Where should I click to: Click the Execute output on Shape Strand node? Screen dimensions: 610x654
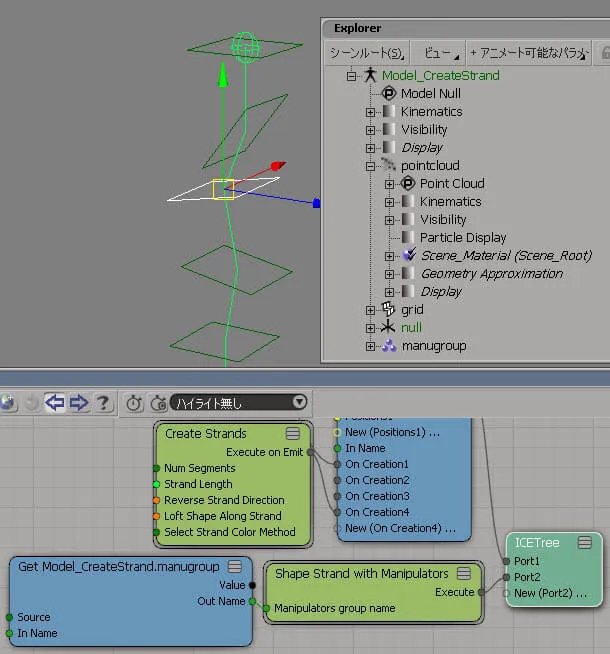481,592
